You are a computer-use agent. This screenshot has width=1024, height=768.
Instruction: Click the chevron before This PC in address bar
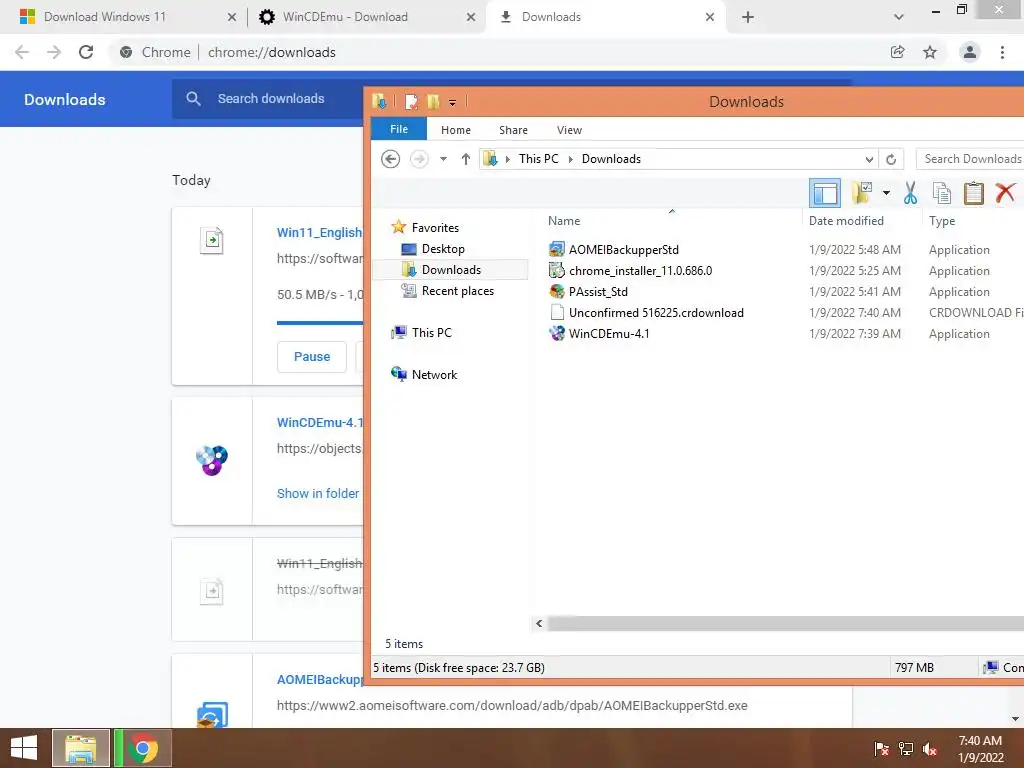(x=507, y=159)
